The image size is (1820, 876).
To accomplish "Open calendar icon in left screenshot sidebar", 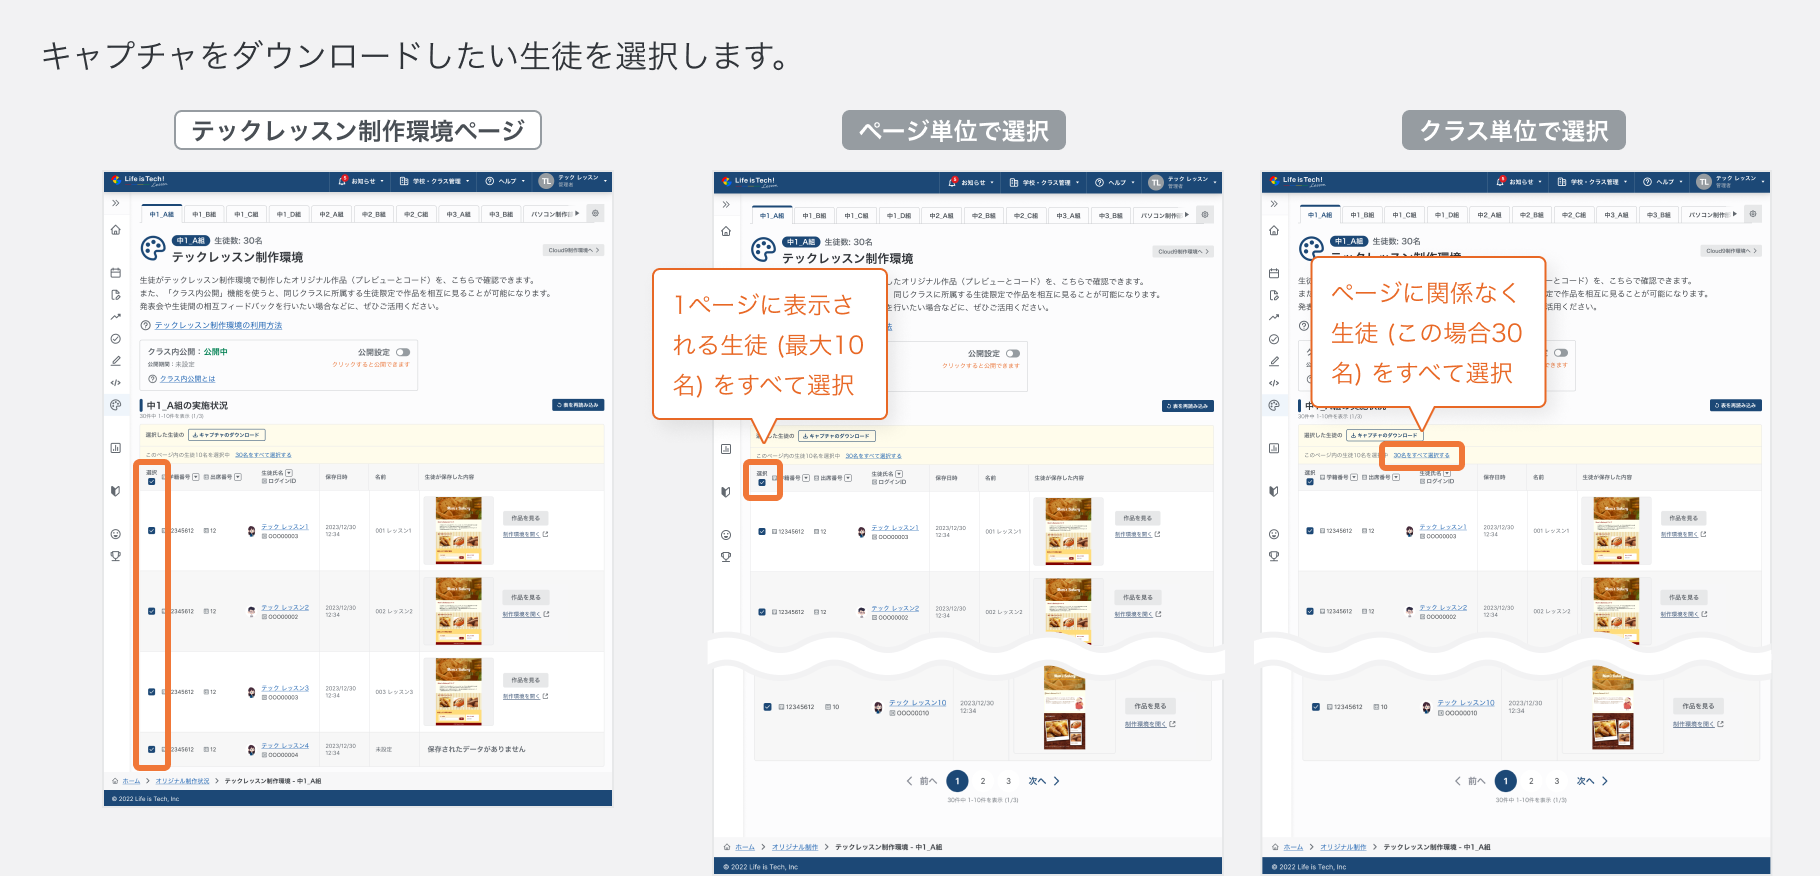I will 115,273.
